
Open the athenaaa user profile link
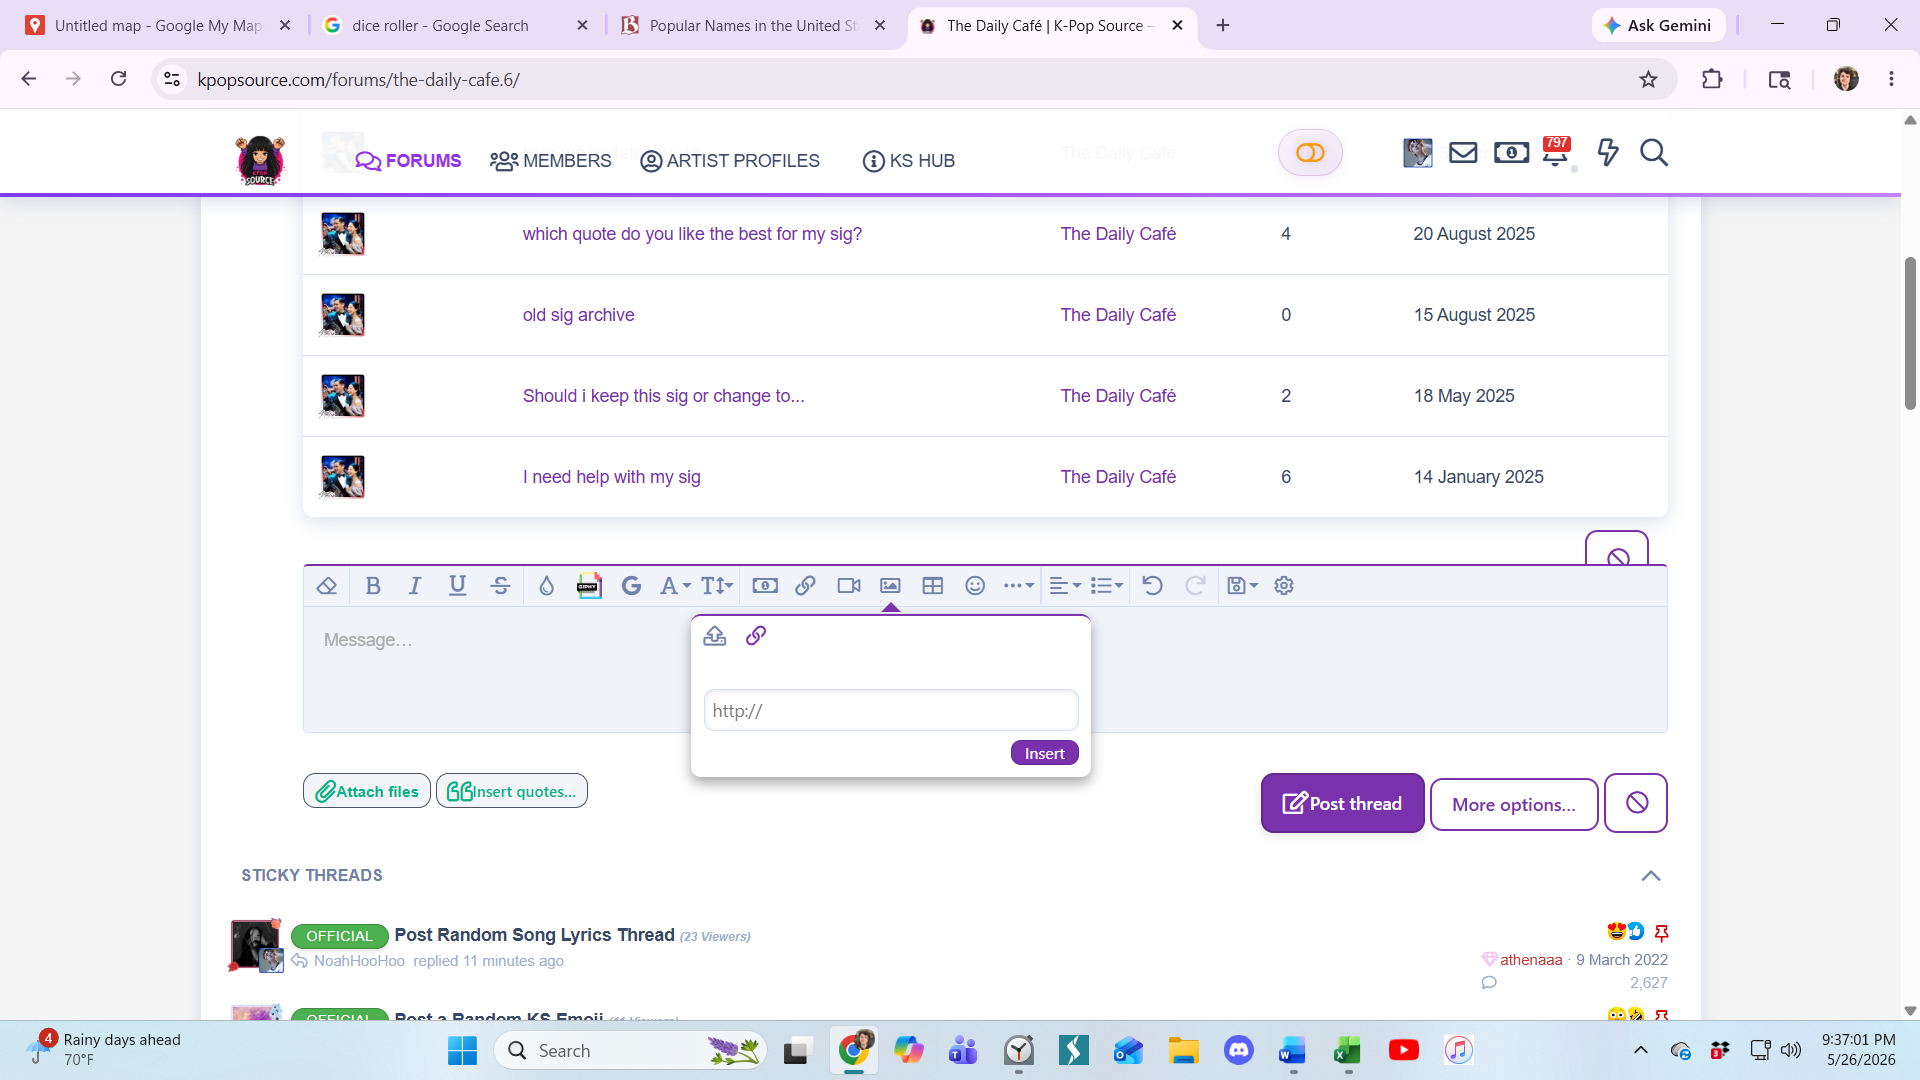(1530, 960)
